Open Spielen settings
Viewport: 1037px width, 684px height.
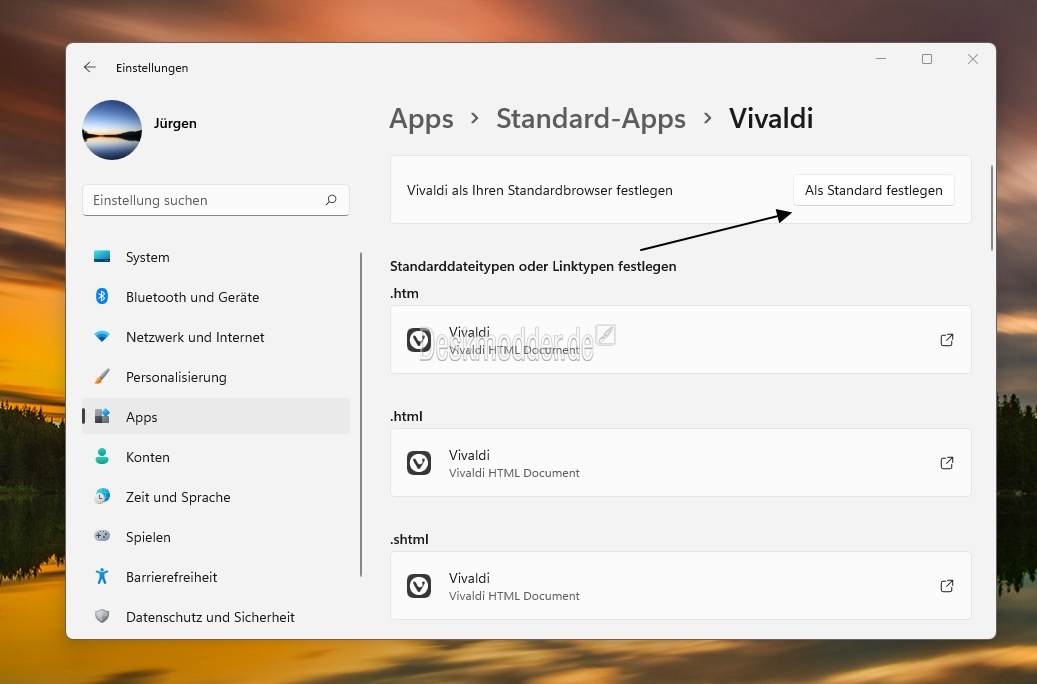tap(216, 537)
